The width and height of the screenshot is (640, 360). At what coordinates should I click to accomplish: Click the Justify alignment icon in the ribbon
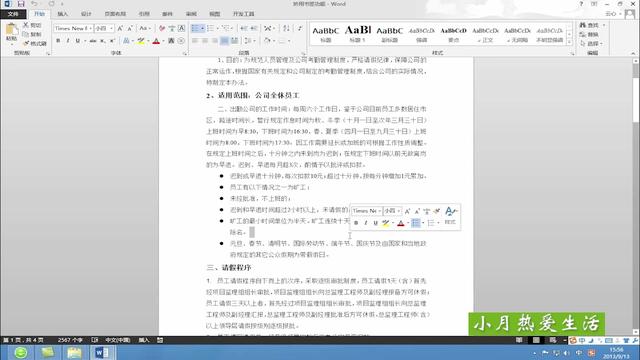[x=224, y=41]
